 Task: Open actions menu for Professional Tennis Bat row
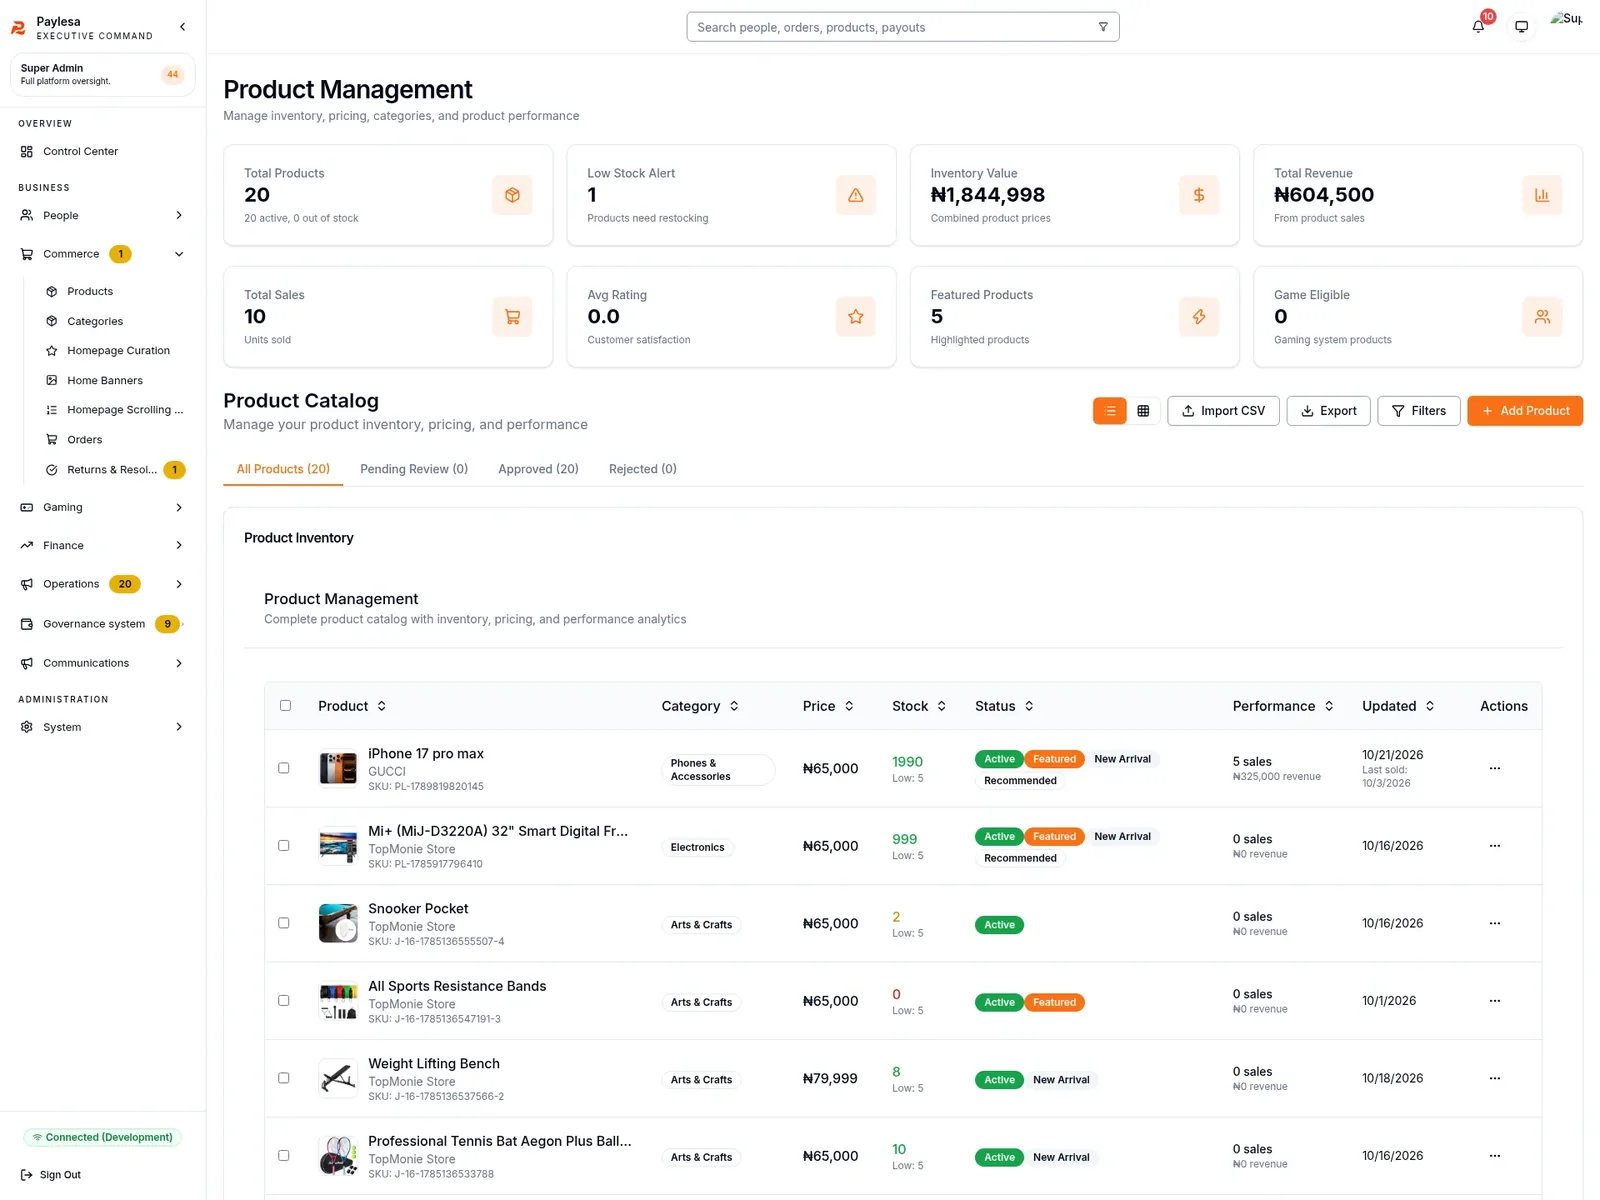tap(1494, 1156)
